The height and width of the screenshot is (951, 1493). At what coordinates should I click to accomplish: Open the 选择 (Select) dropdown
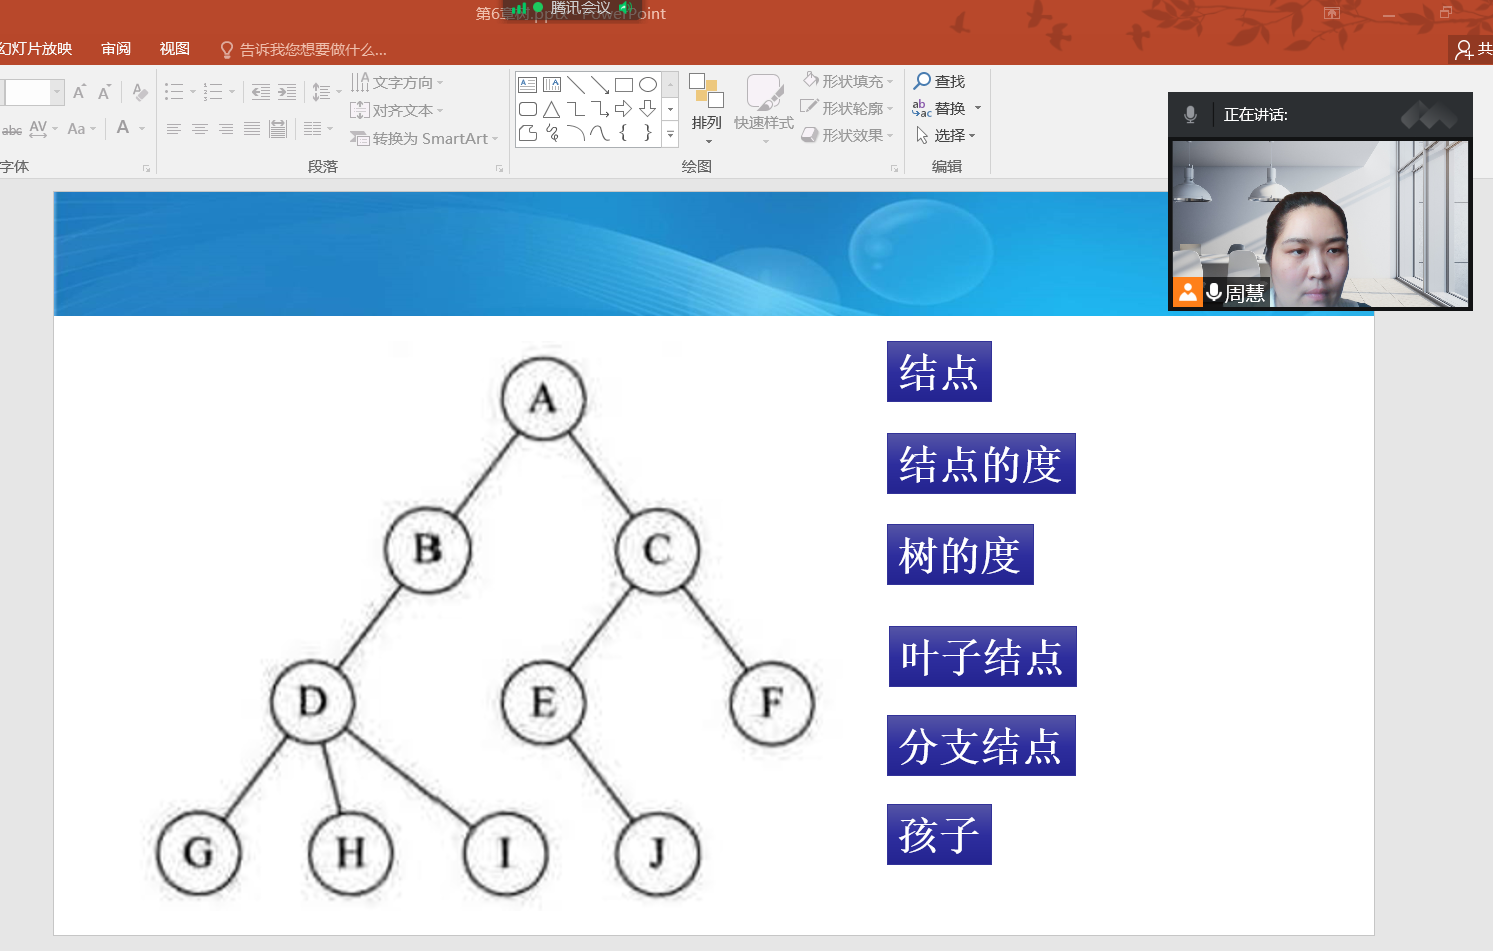coord(946,135)
